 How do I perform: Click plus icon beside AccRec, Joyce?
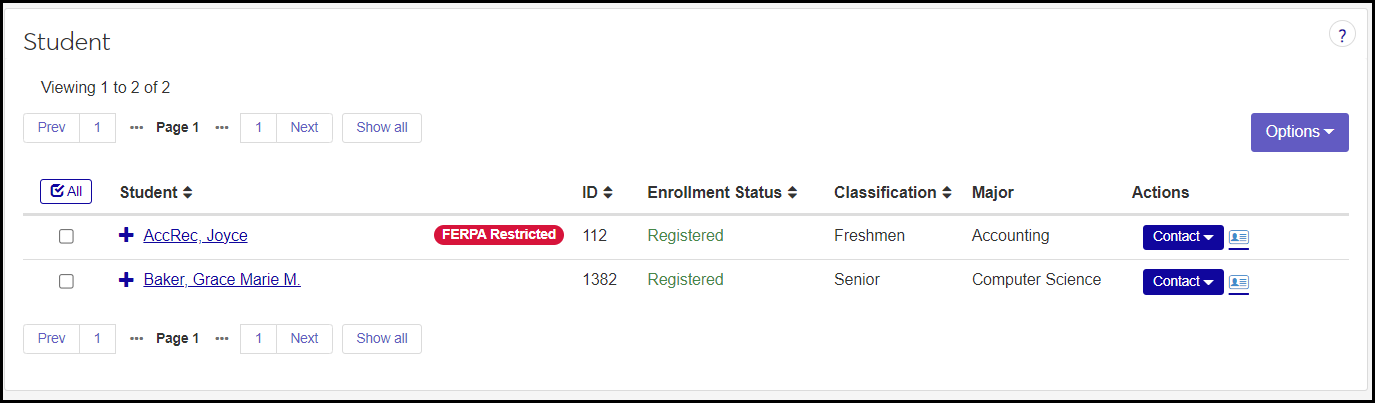coord(126,236)
